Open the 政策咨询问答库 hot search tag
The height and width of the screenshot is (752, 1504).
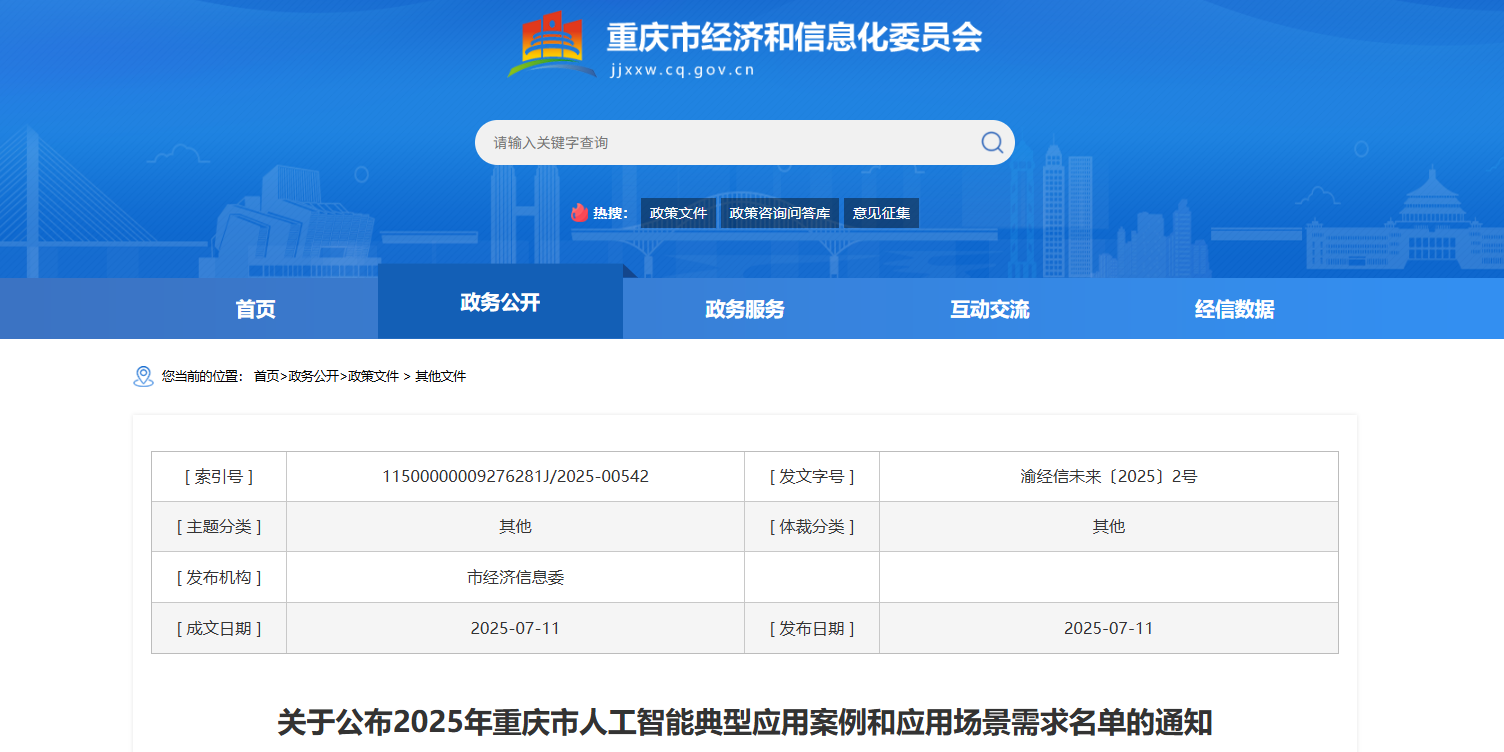pos(779,213)
